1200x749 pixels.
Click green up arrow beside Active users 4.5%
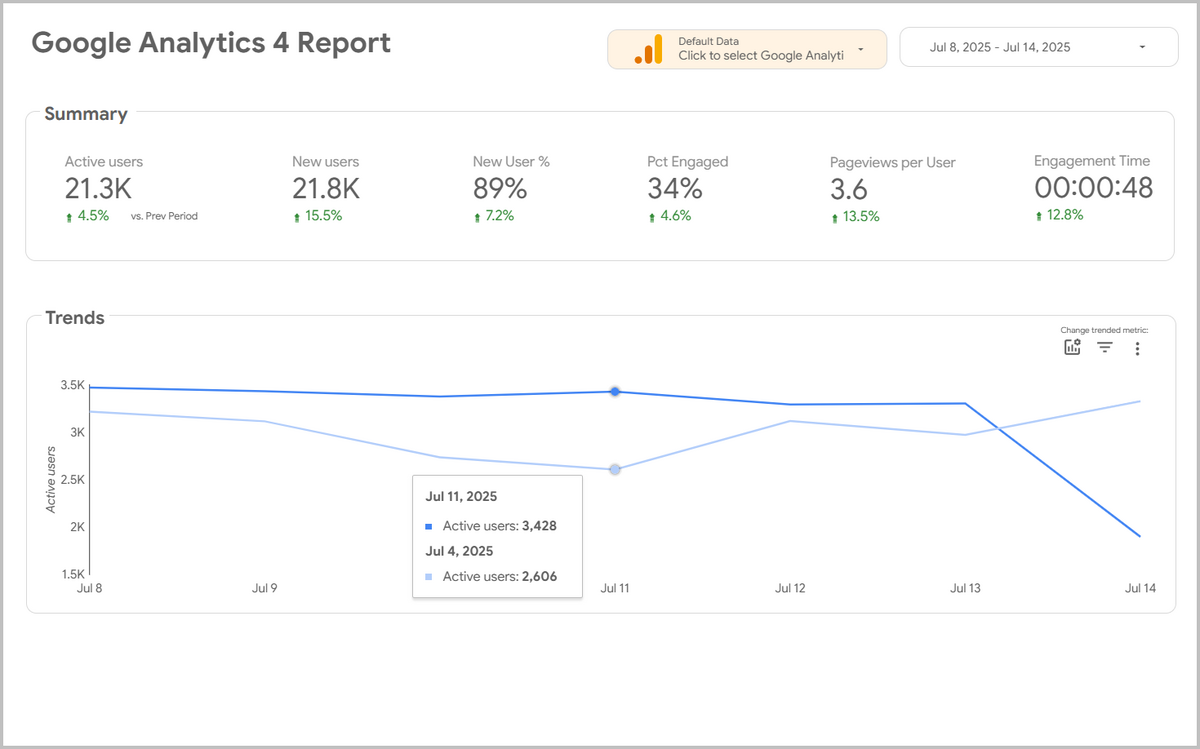tap(70, 215)
